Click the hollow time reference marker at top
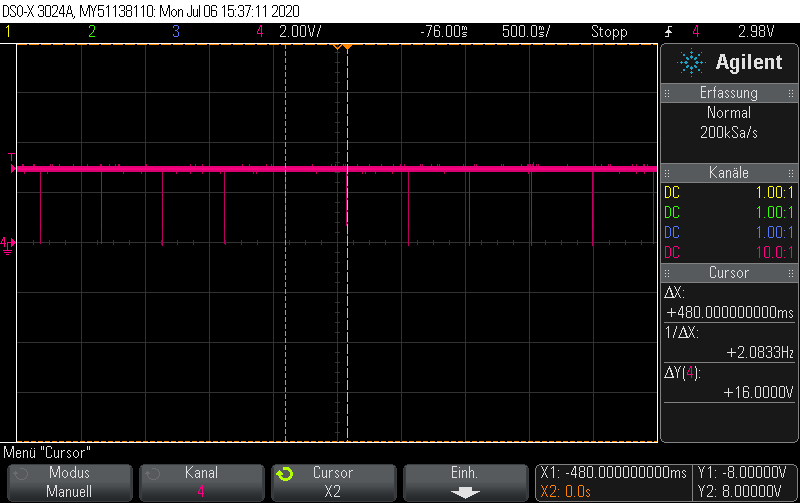Image resolution: width=800 pixels, height=503 pixels. pyautogui.click(x=337, y=47)
